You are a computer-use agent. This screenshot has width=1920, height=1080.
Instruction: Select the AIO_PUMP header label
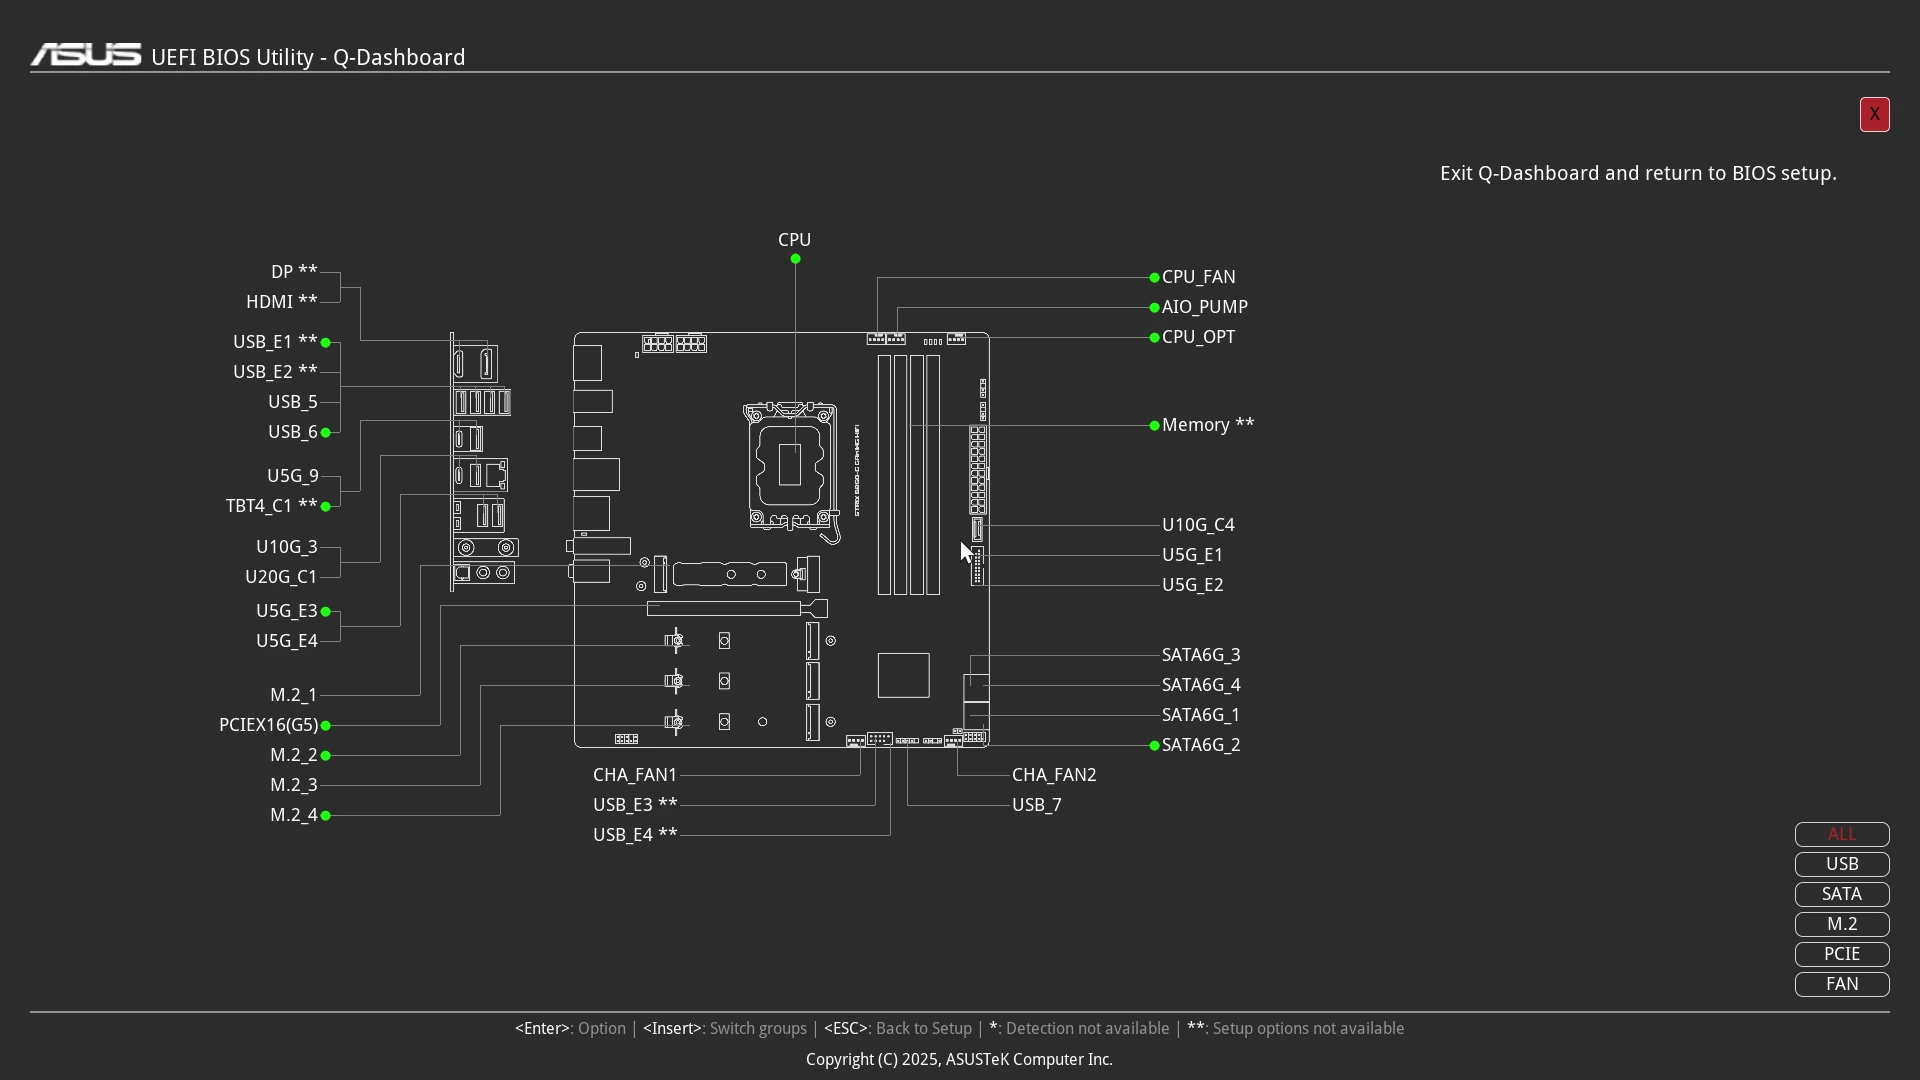point(1204,307)
